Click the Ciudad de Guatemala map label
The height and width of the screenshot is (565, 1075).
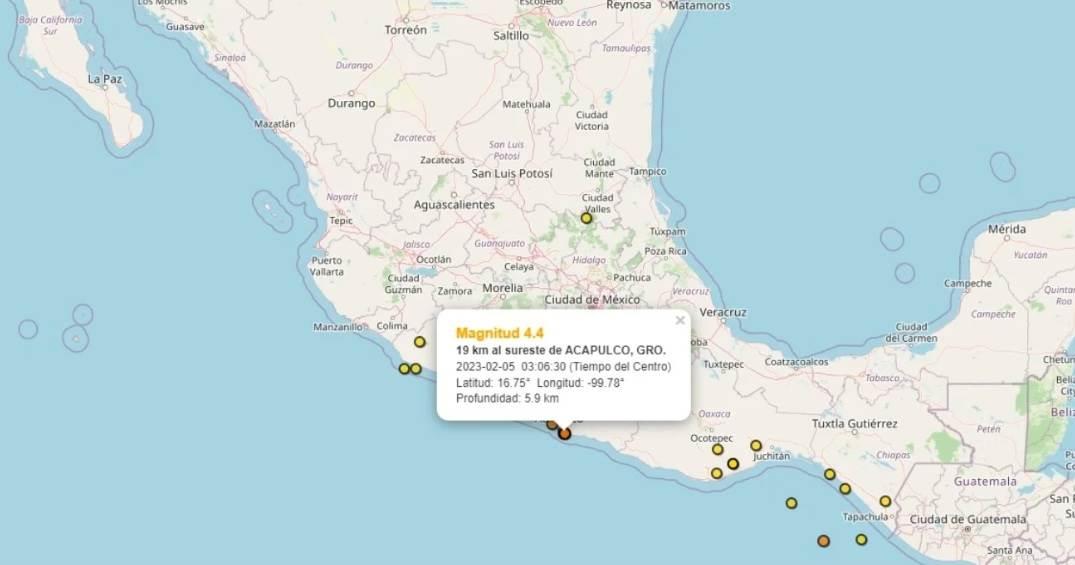coord(967,519)
